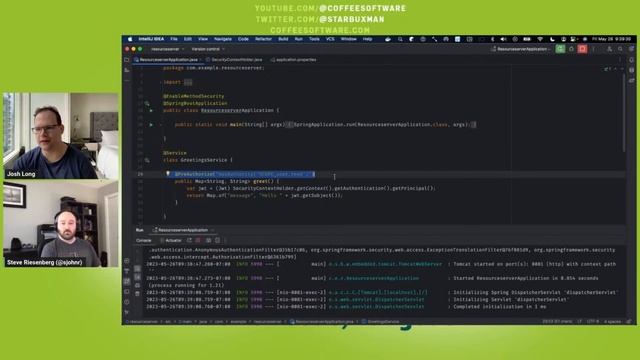
Task: Click the rerun icon in Run panel toolbar
Action: (x=189, y=240)
